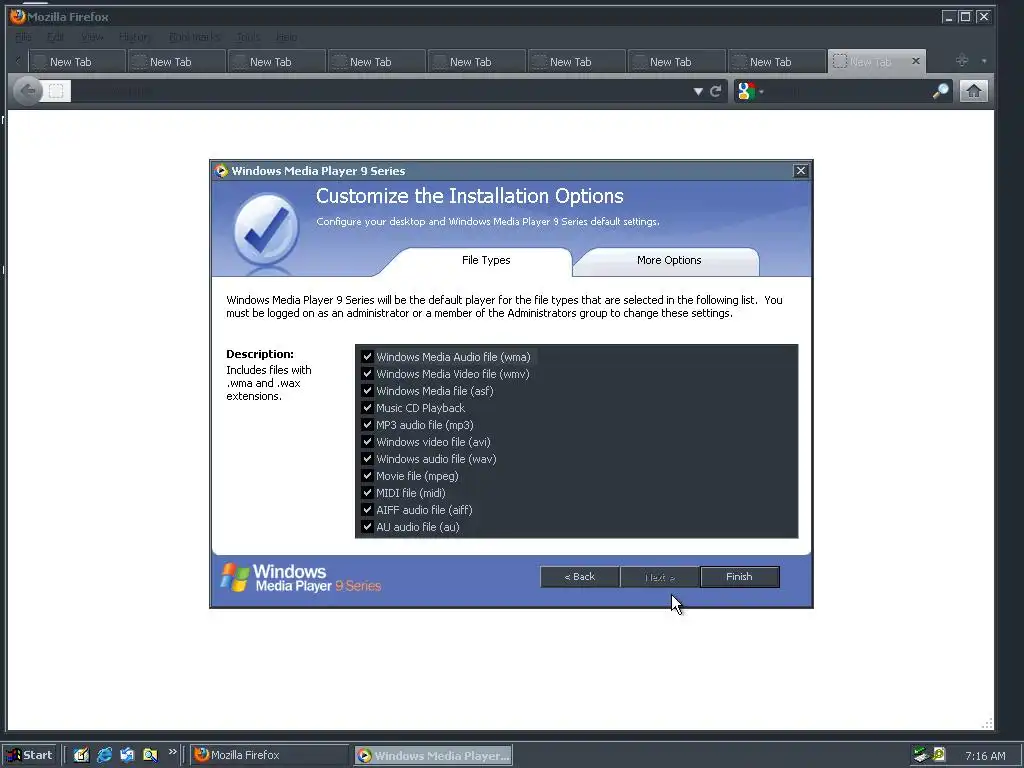The image size is (1024, 768).
Task: Switch to the More Options tab
Action: click(669, 260)
